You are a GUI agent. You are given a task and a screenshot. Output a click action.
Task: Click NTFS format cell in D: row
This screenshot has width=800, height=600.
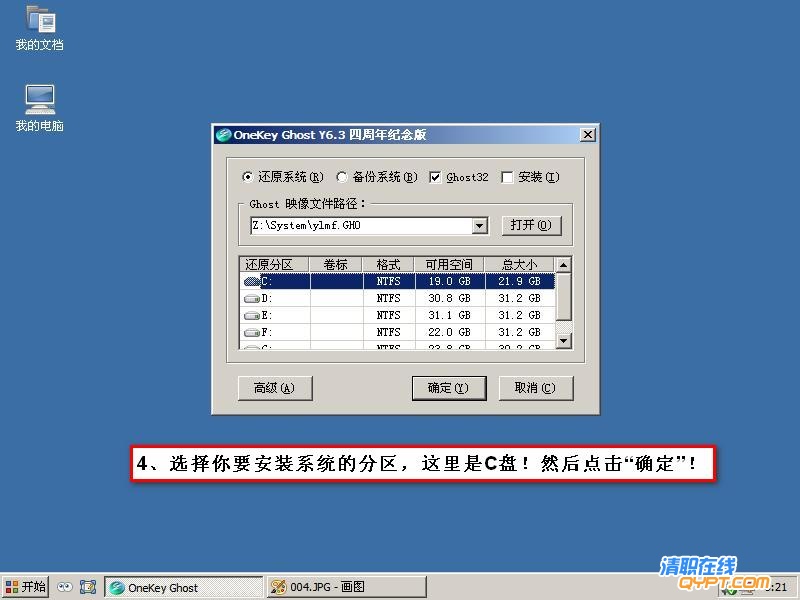389,298
